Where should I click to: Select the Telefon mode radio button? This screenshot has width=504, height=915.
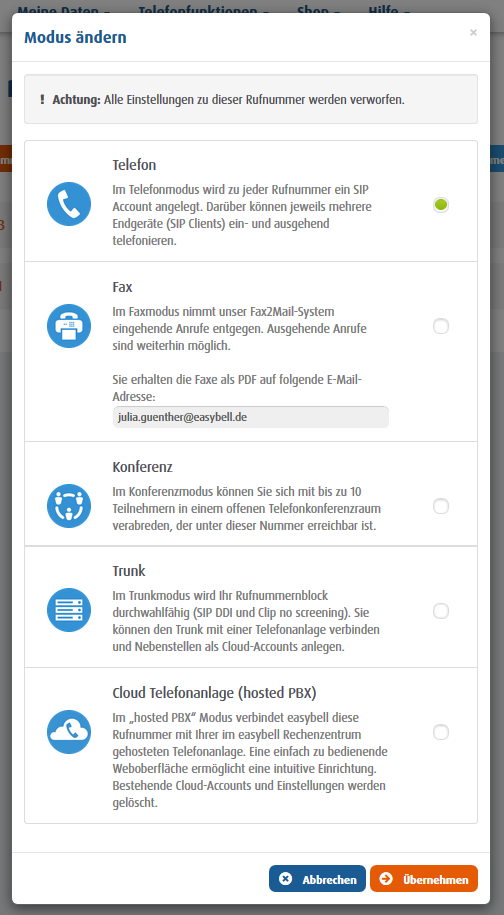point(441,205)
